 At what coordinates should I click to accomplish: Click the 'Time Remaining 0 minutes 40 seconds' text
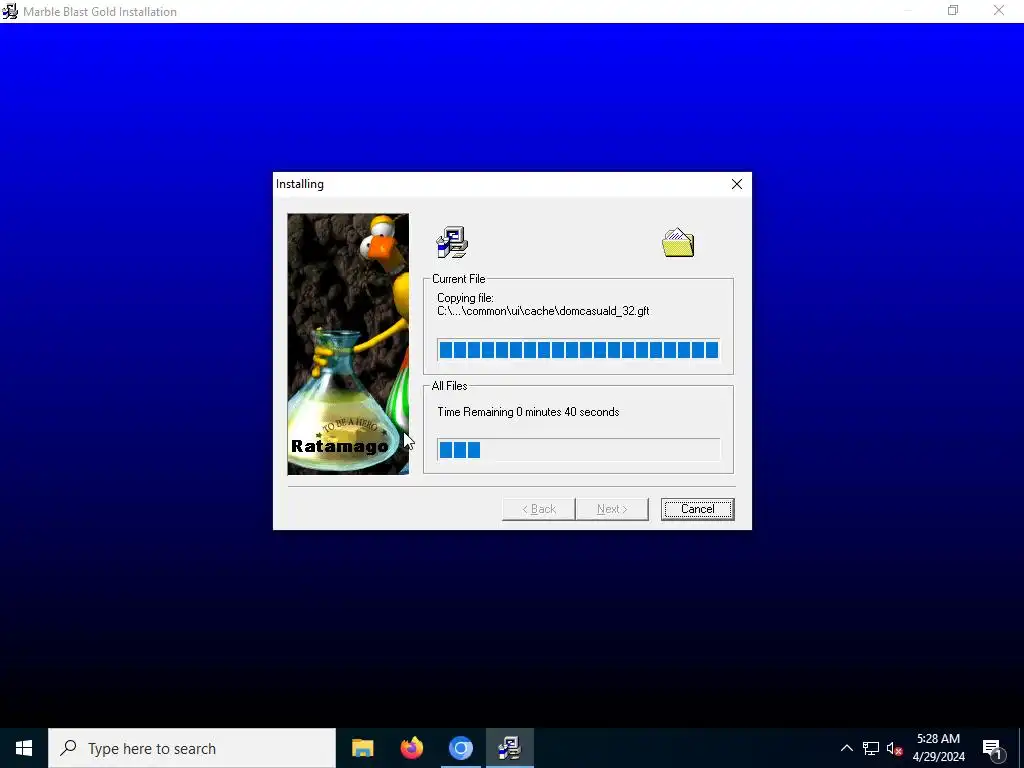[x=528, y=412]
